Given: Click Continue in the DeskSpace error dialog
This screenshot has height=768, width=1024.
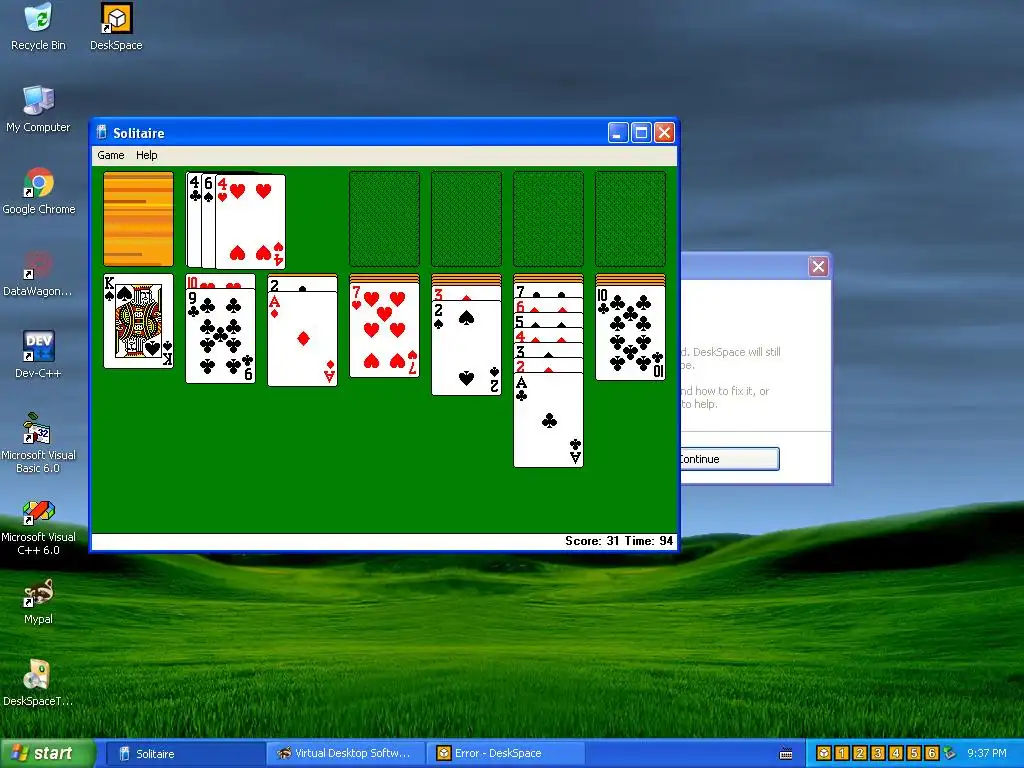Looking at the screenshot, I should (x=729, y=459).
